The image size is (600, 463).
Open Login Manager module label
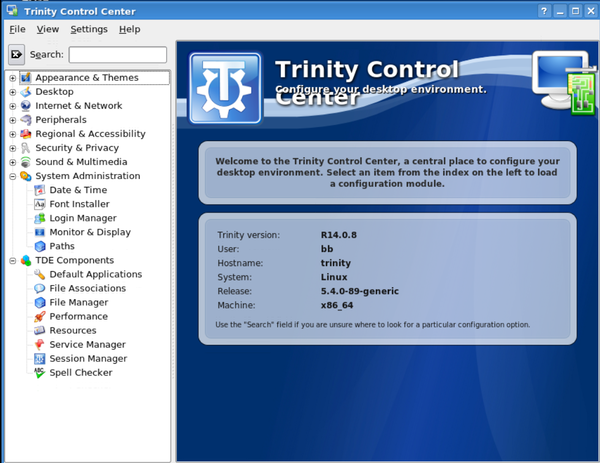pos(83,218)
